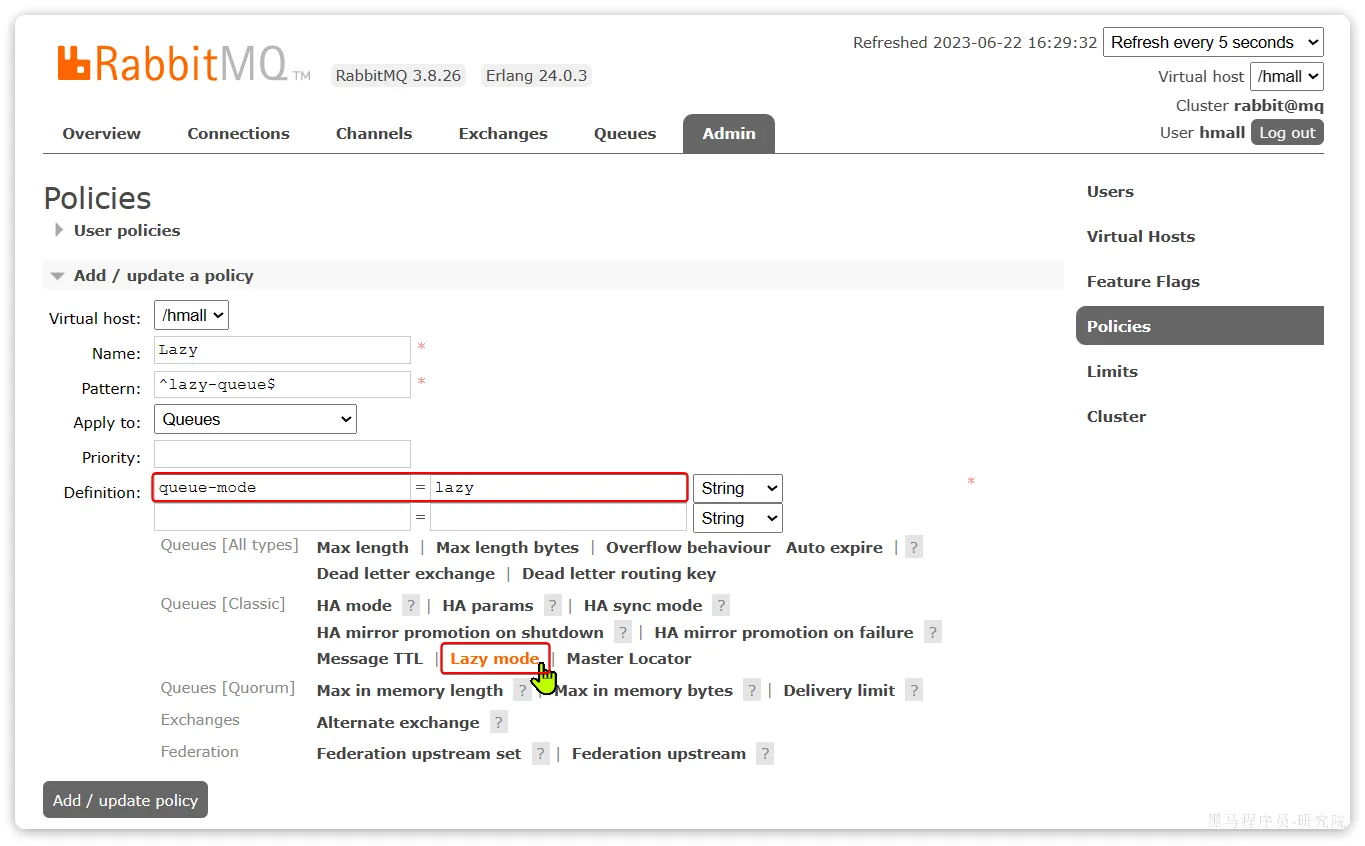Open help icon next to HA mode

tap(411, 605)
